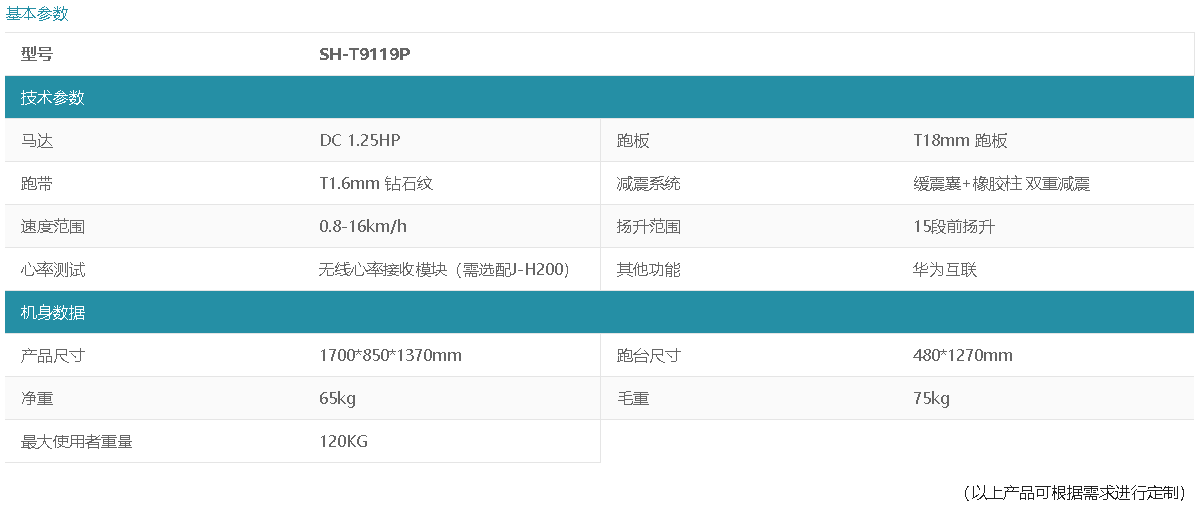
Task: Click the 15段前扬升 incline value
Action: [954, 226]
